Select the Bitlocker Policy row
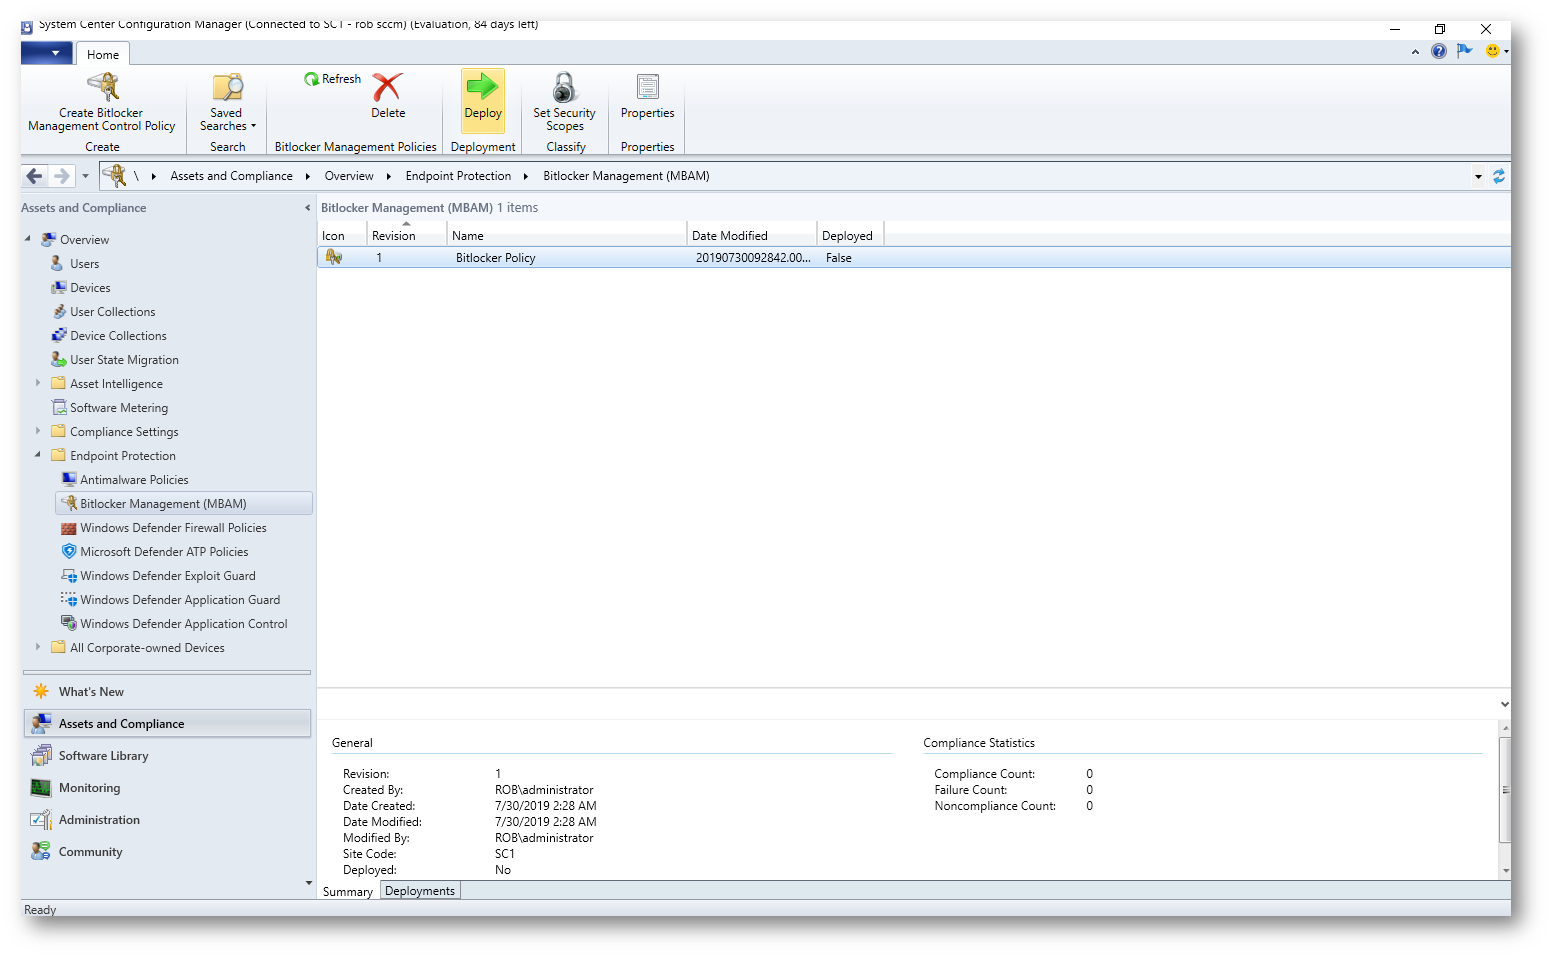This screenshot has width=1553, height=958. (x=496, y=258)
